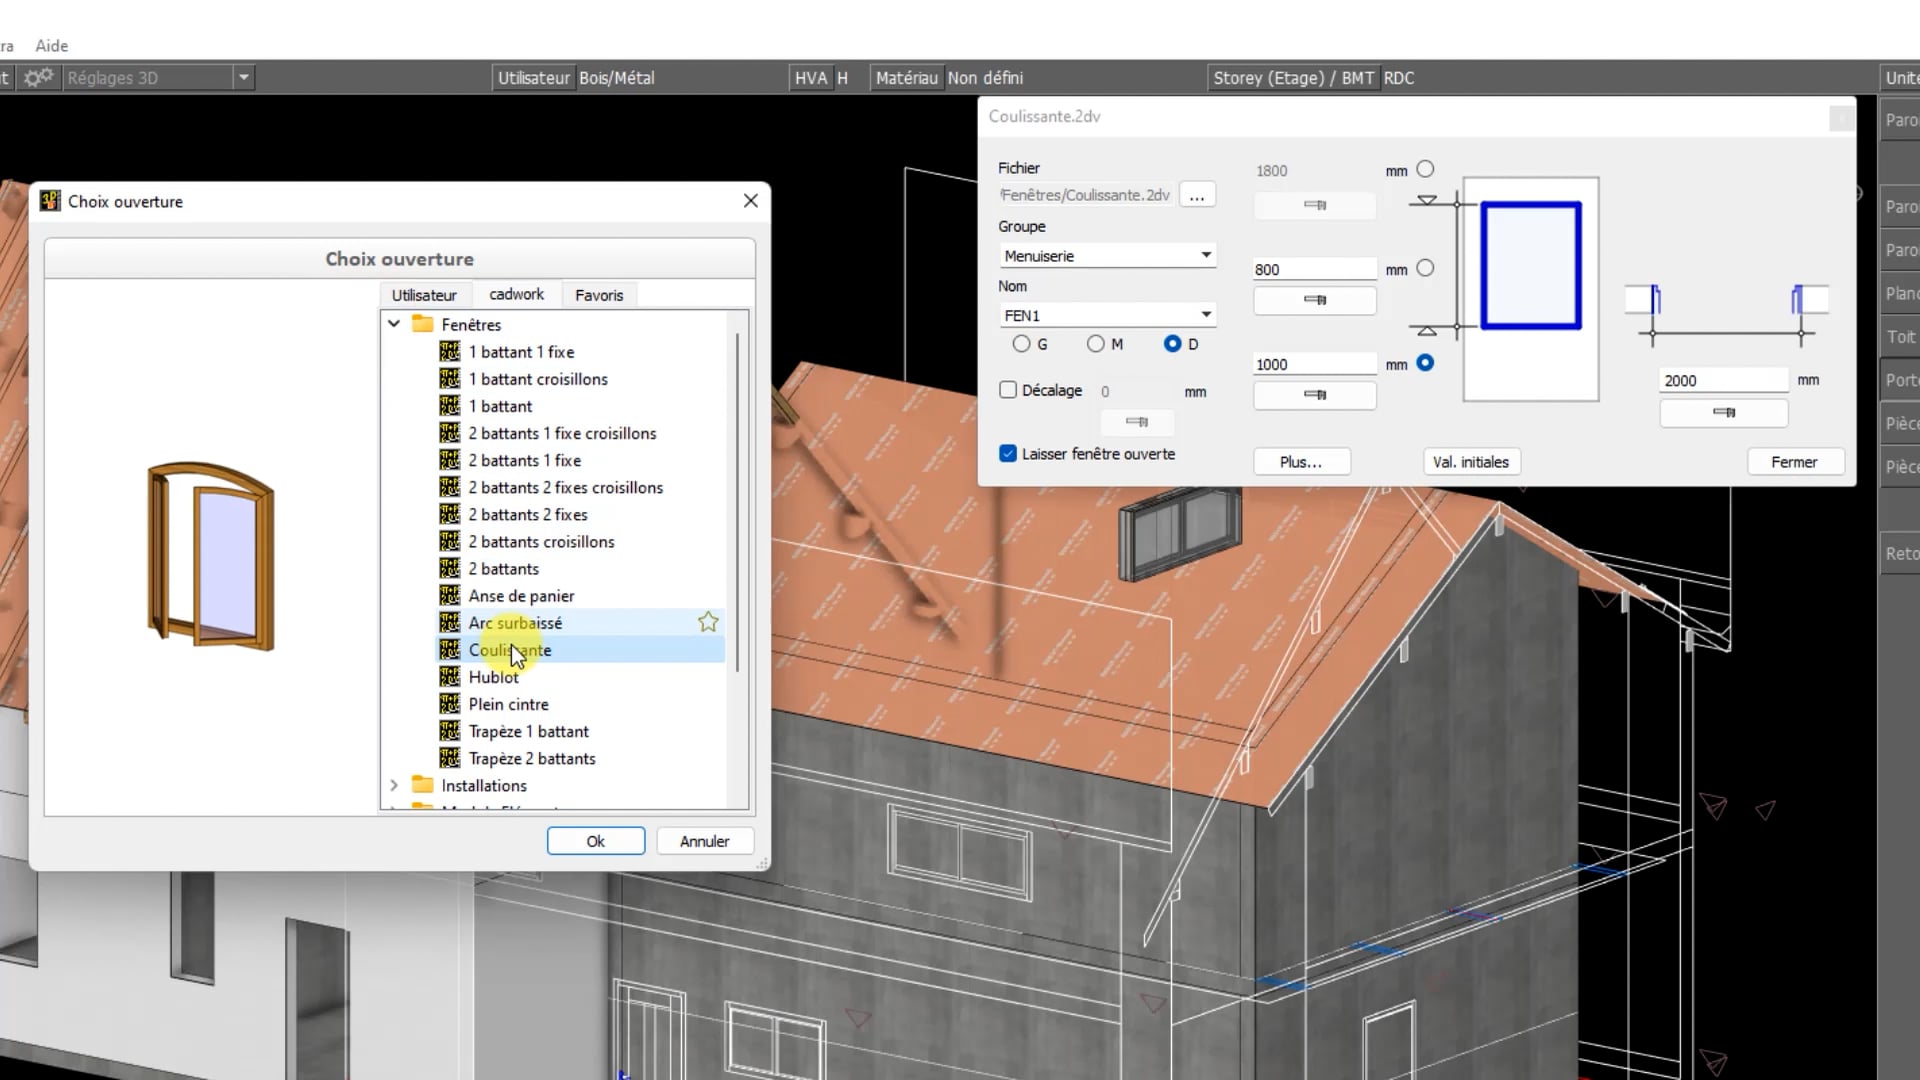Image resolution: width=1920 pixels, height=1080 pixels.
Task: Select the radio button next to 1800 mm
Action: click(x=1425, y=169)
